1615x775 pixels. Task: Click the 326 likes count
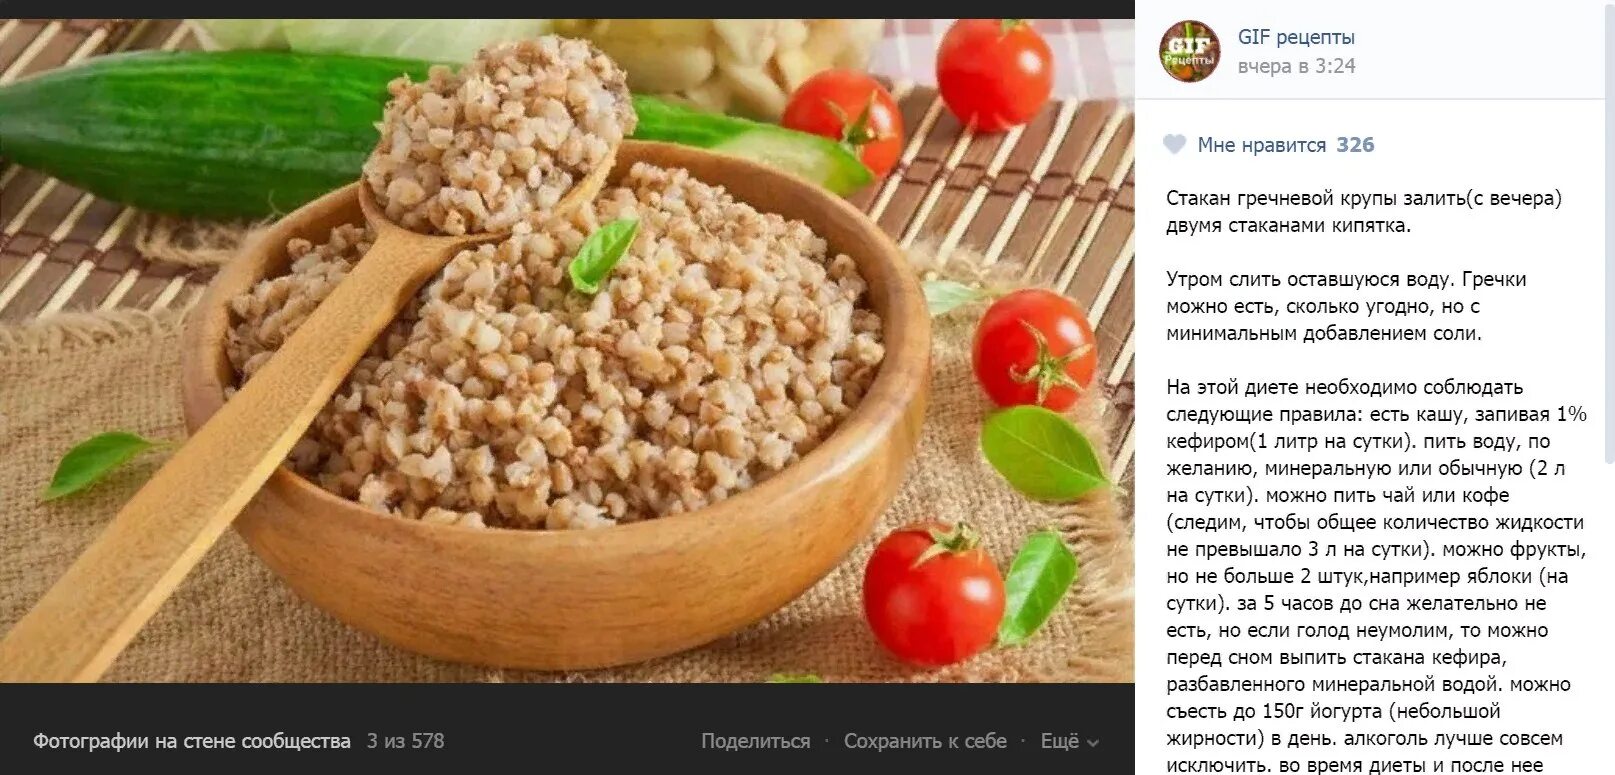(x=1355, y=145)
